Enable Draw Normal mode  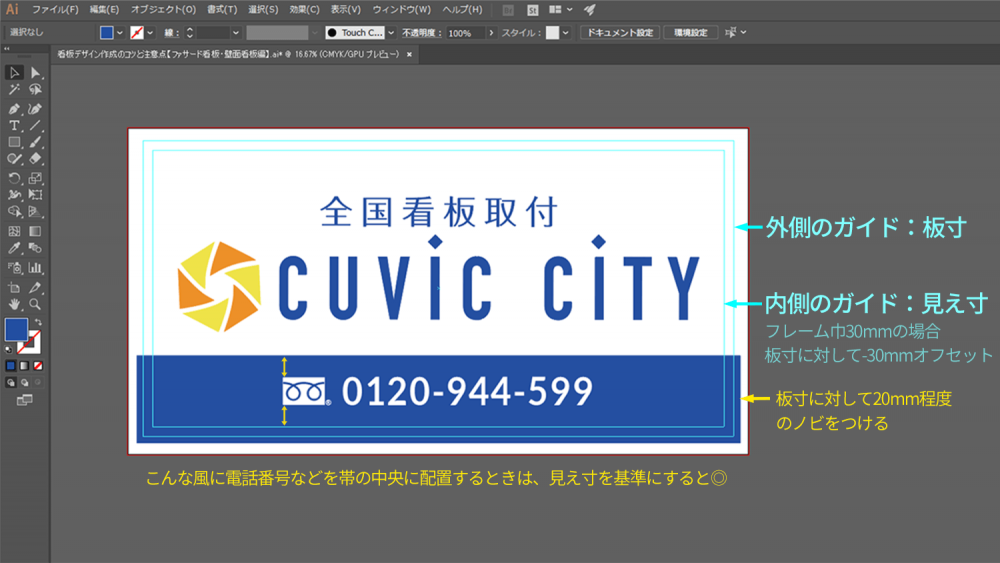(10, 383)
